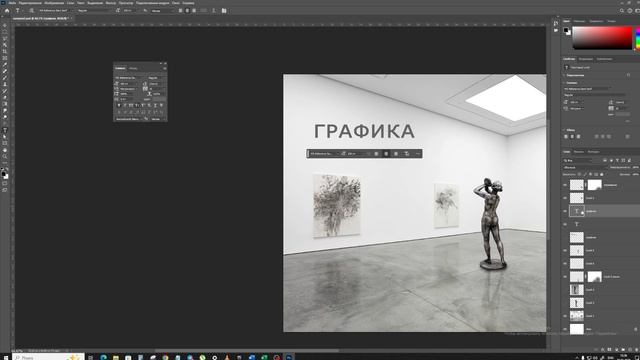This screenshot has width=640, height=360.
Task: Select the Rectangle shape tool
Action: (x=5, y=143)
